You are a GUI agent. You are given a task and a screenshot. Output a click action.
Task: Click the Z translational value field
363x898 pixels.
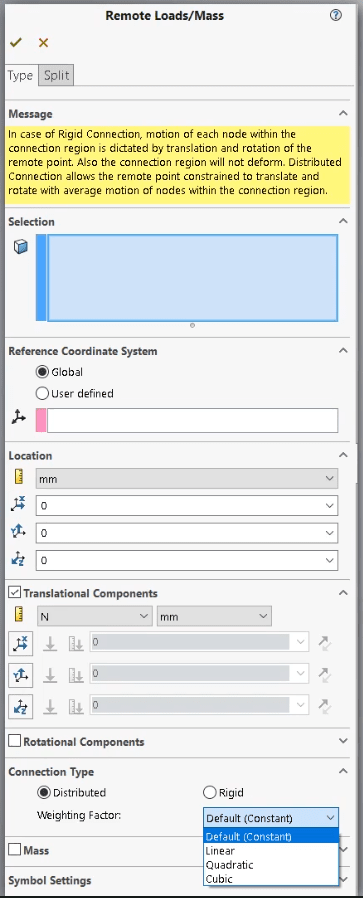click(x=190, y=704)
